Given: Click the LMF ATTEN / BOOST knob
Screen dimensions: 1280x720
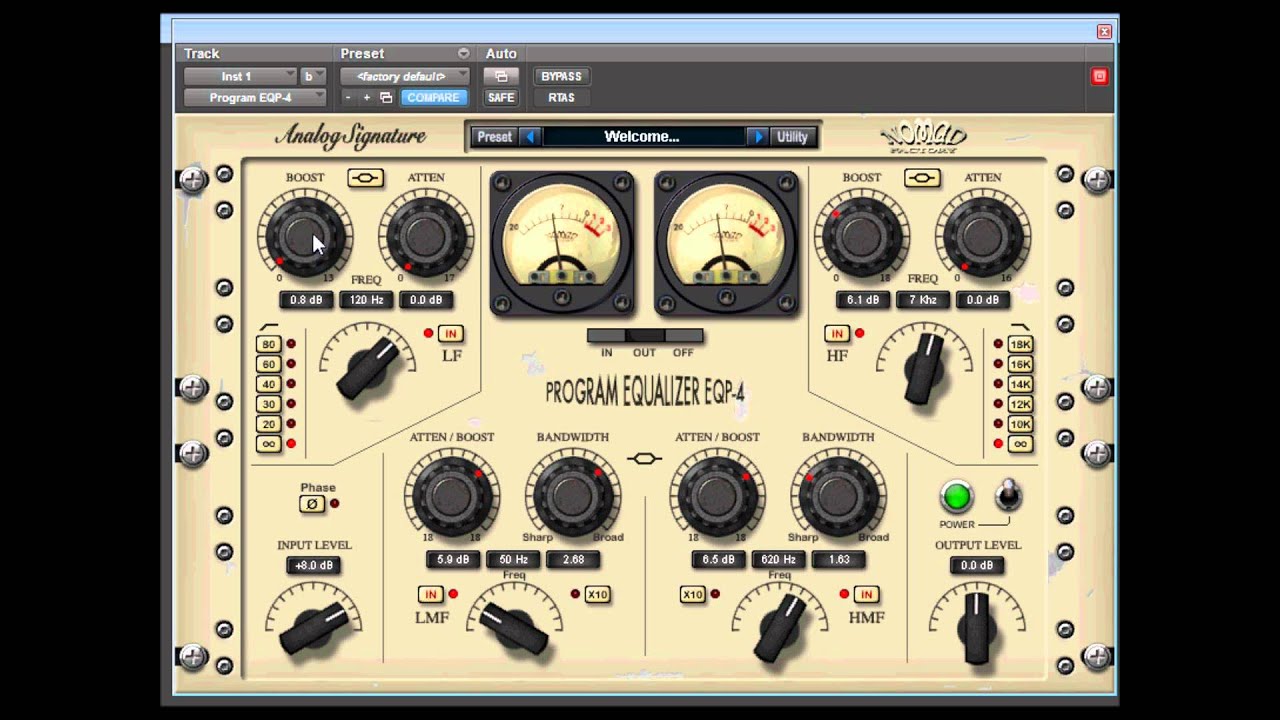Looking at the screenshot, I should pos(450,495).
